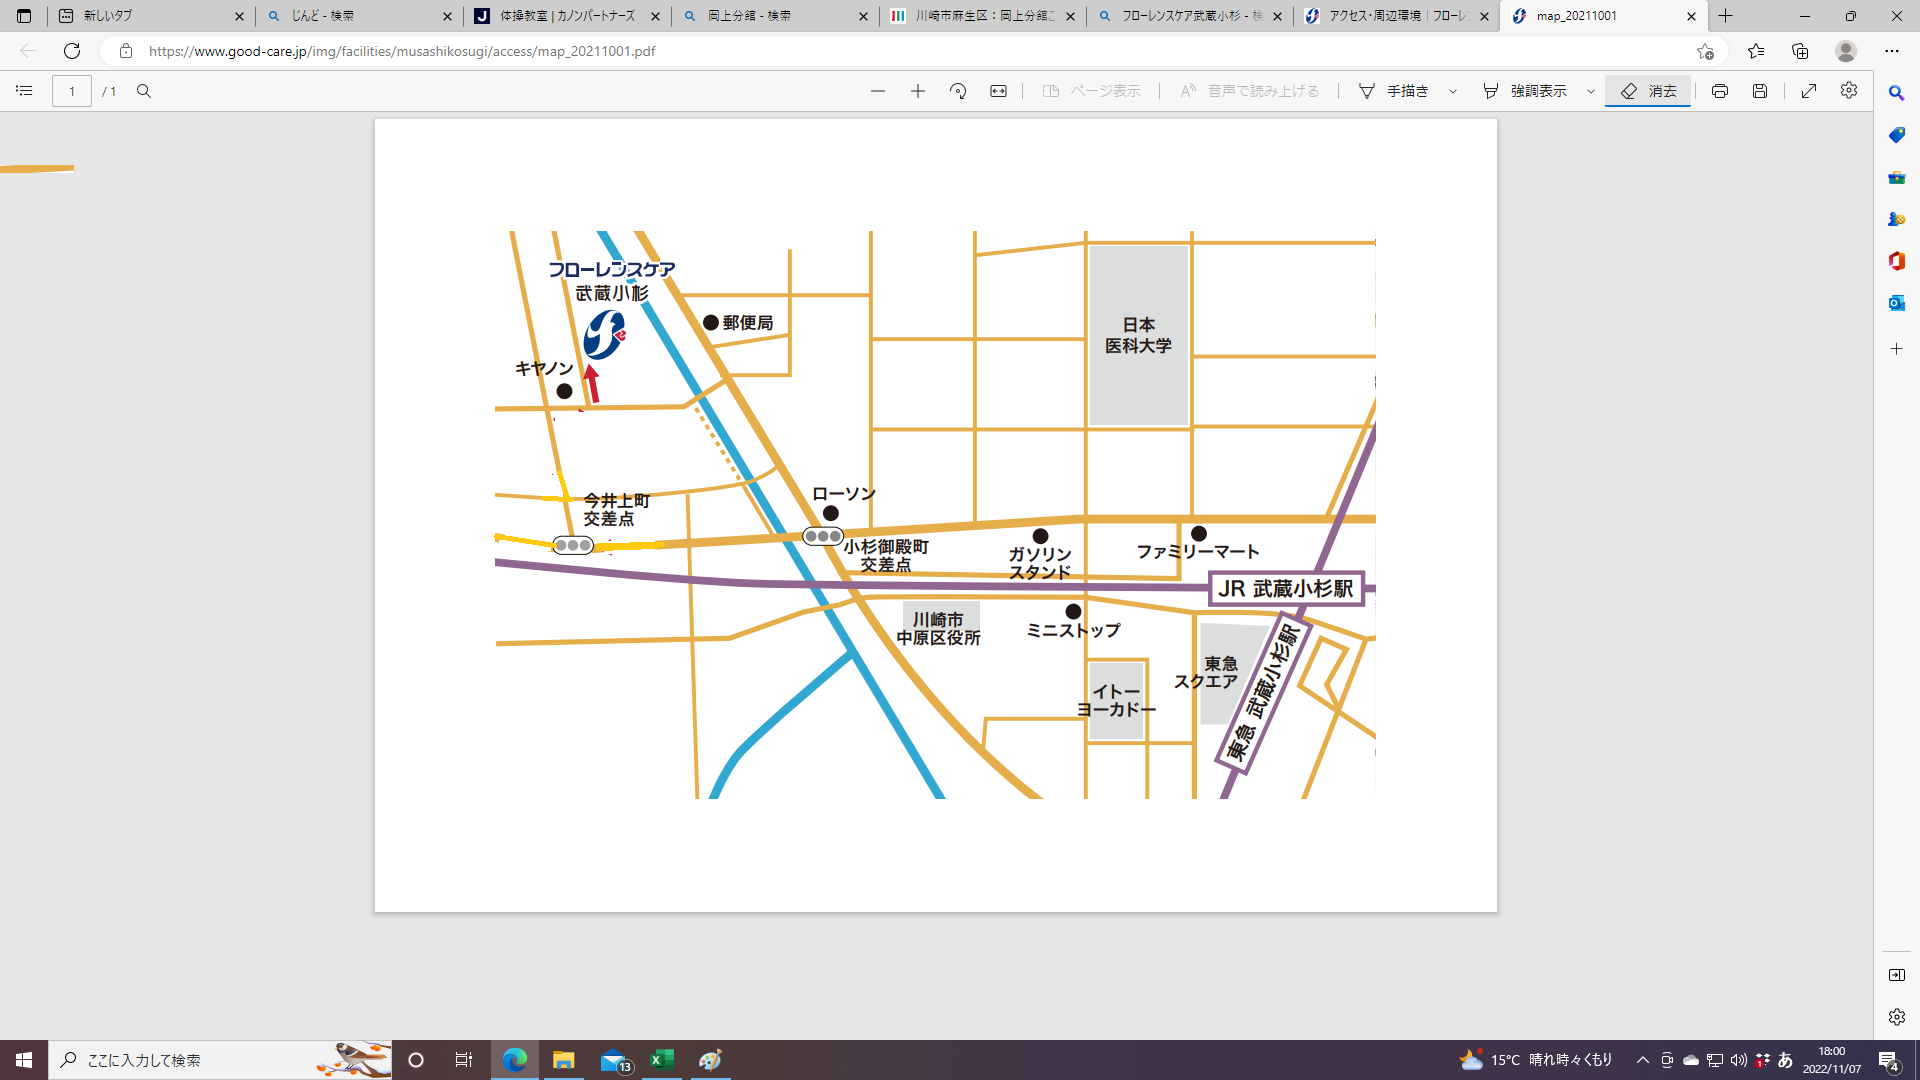Click the JR 武蔵小杉駅 label
This screenshot has height=1080, width=1920.
[x=1286, y=589]
